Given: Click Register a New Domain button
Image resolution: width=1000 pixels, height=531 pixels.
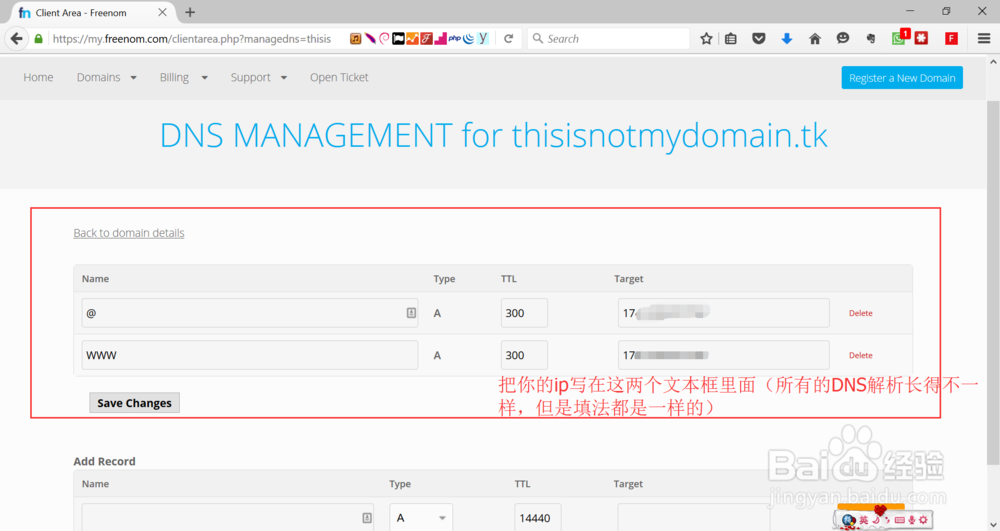Looking at the screenshot, I should [x=902, y=78].
